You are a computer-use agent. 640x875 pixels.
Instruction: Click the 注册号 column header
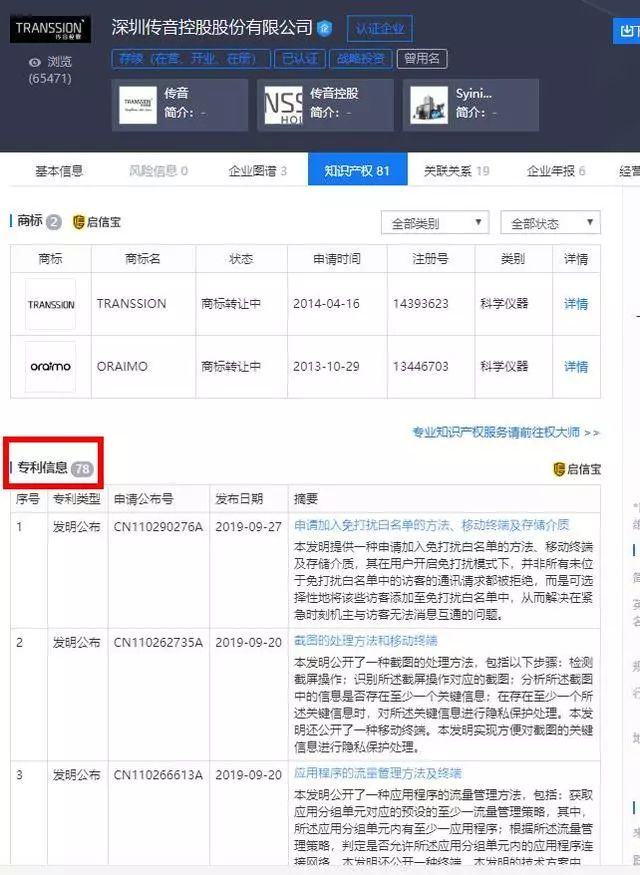click(x=430, y=259)
